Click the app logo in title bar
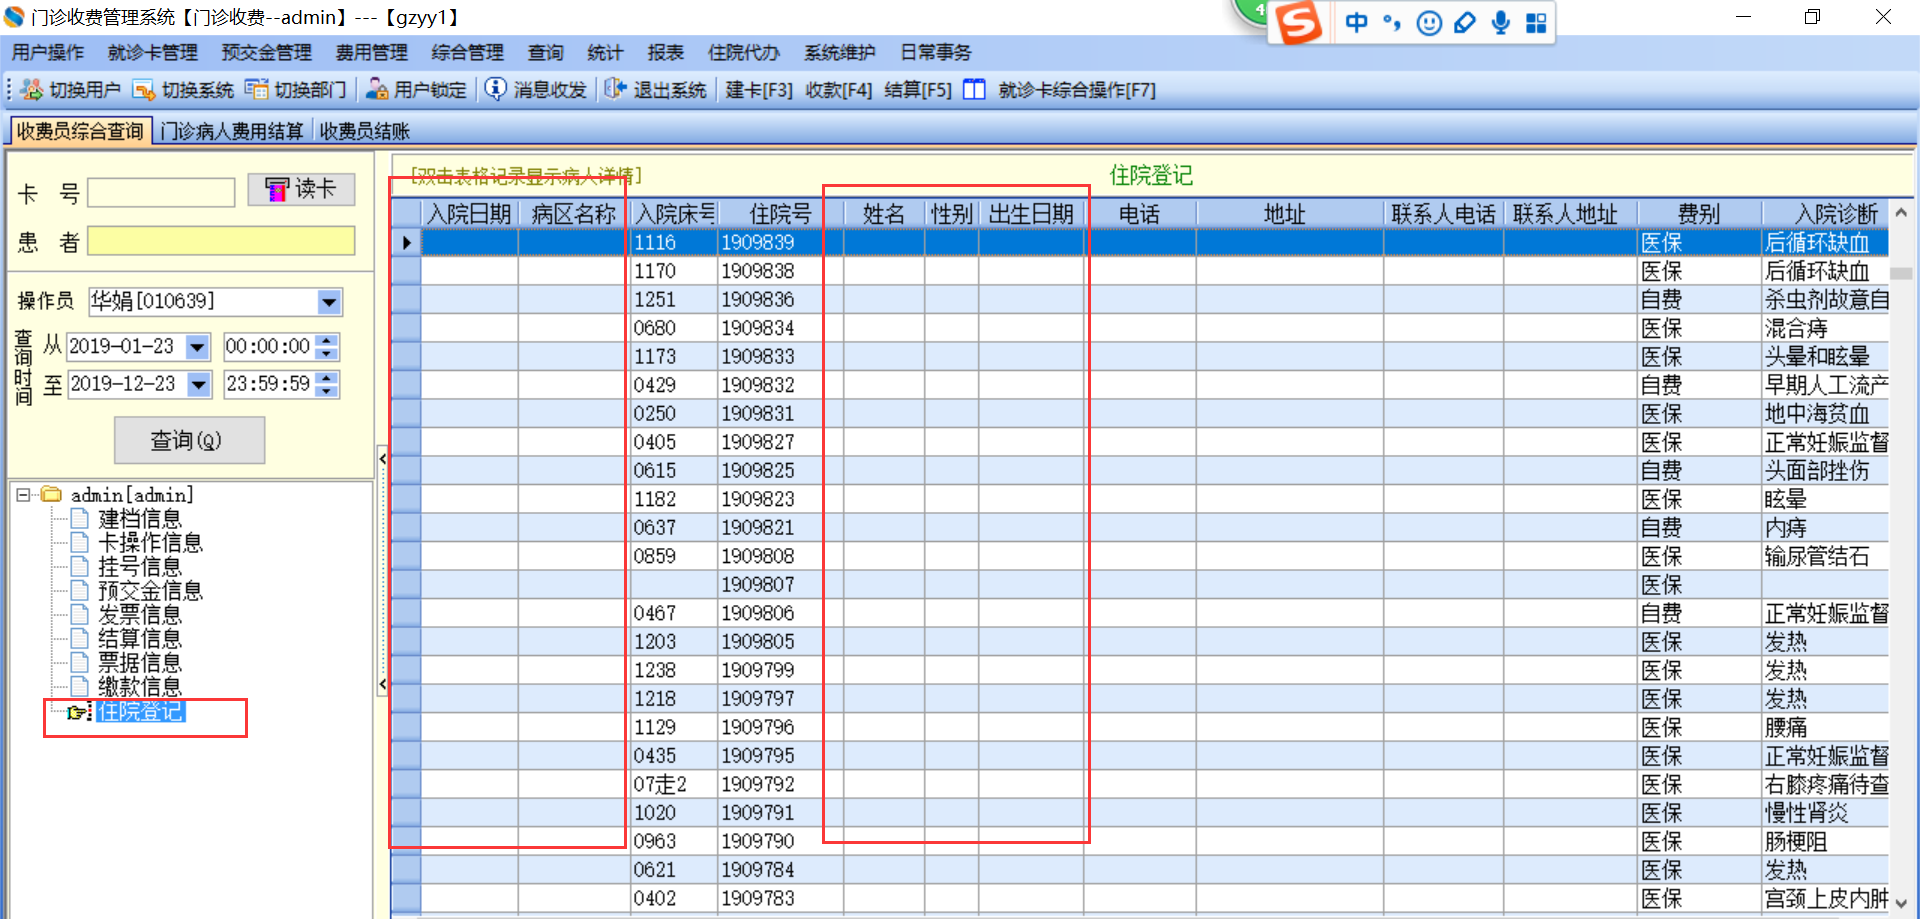Screen dimensions: 1920x919 coord(14,17)
